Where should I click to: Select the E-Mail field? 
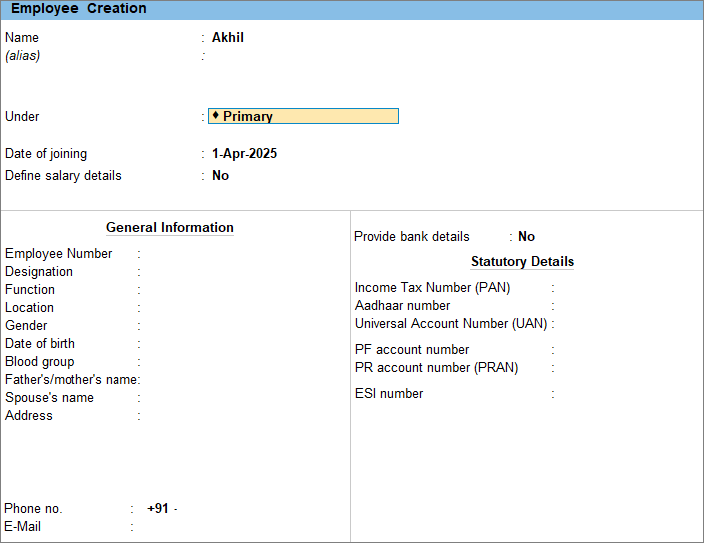pyautogui.click(x=200, y=527)
